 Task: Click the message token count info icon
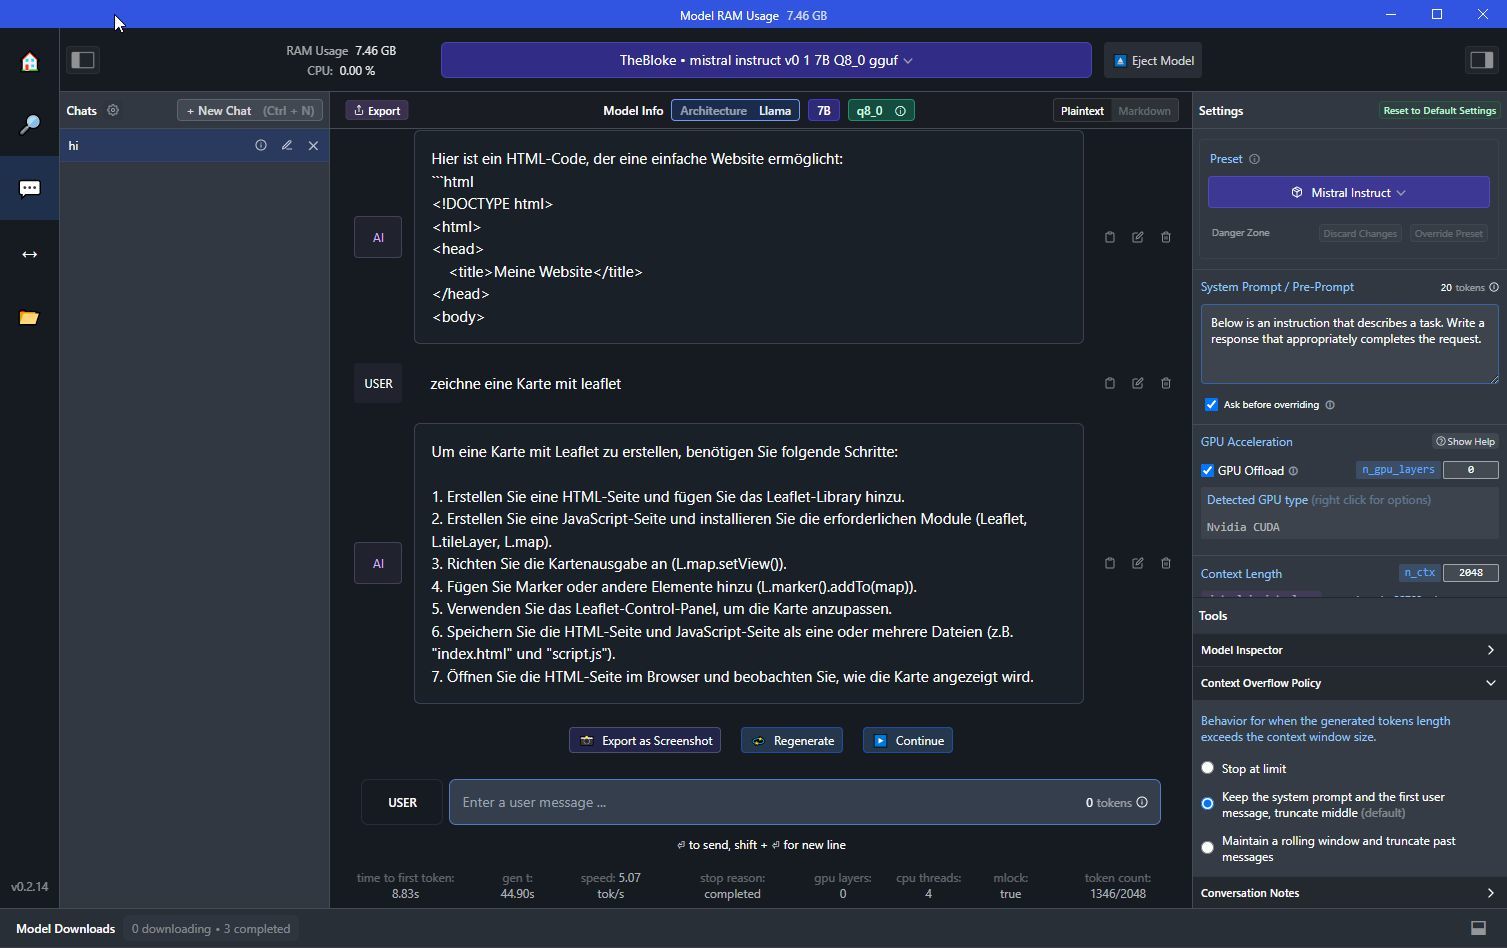click(1142, 802)
